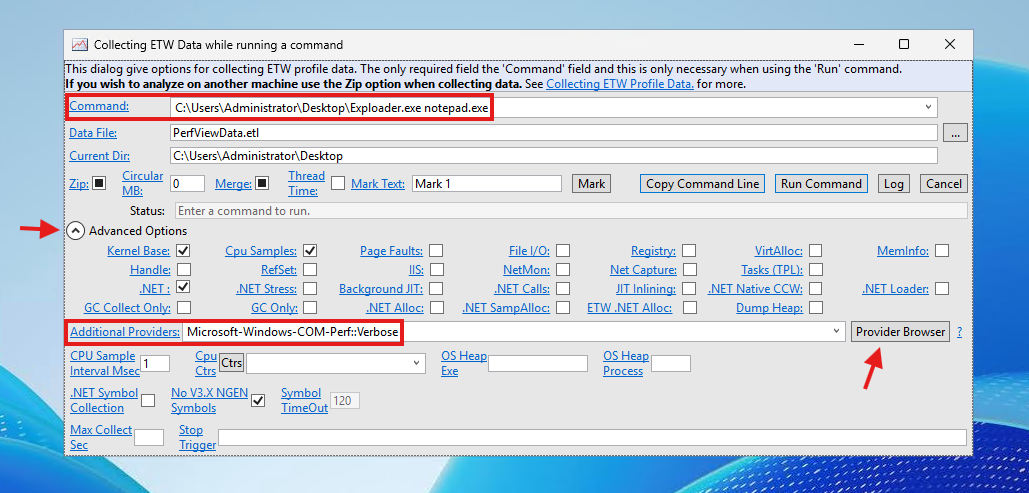This screenshot has width=1029, height=493.
Task: Open the Cpu Ctrs combo box dropdown
Action: click(417, 362)
